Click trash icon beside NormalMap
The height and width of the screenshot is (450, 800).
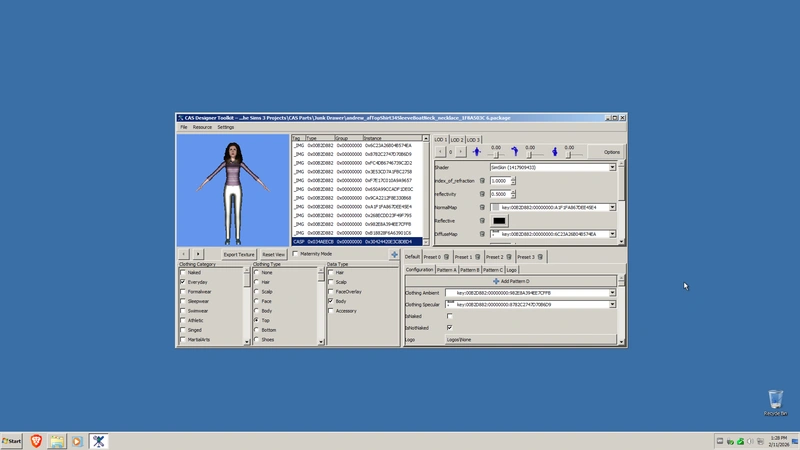tap(482, 207)
